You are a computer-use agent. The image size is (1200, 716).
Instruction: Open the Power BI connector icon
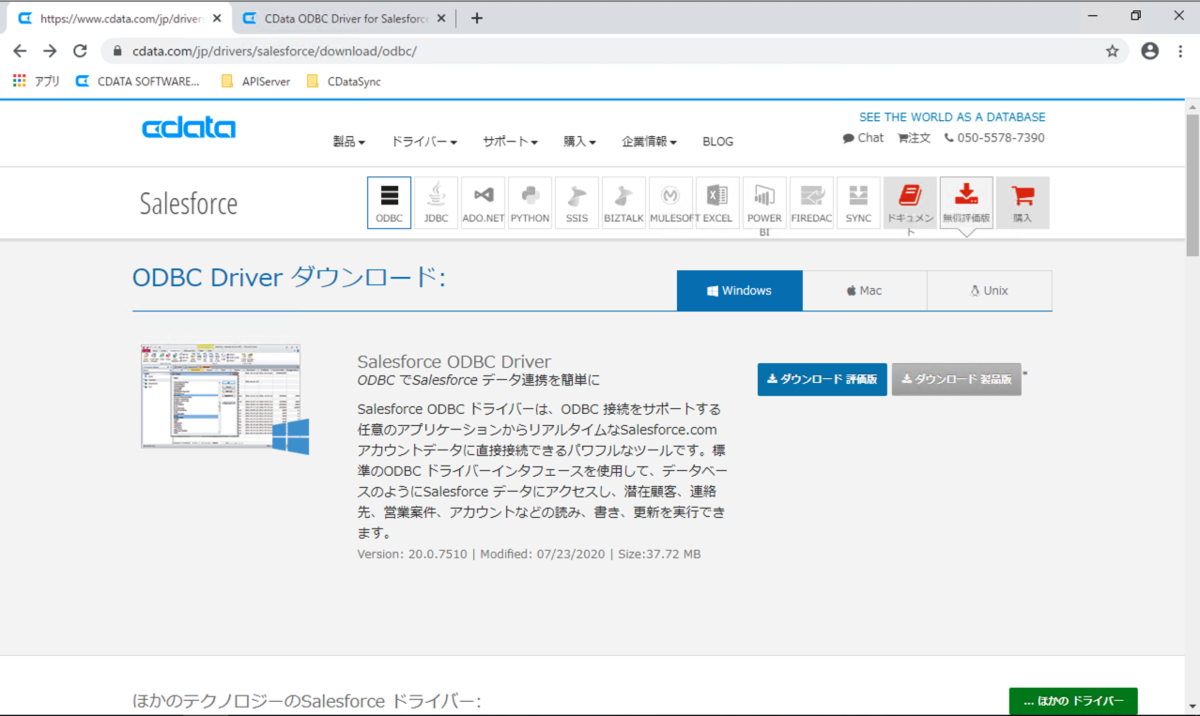[x=764, y=203]
